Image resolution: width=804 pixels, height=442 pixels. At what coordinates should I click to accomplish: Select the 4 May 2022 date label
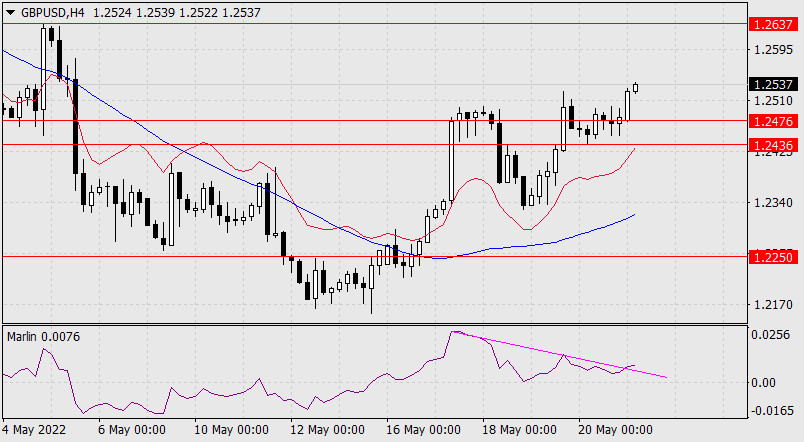coord(34,429)
